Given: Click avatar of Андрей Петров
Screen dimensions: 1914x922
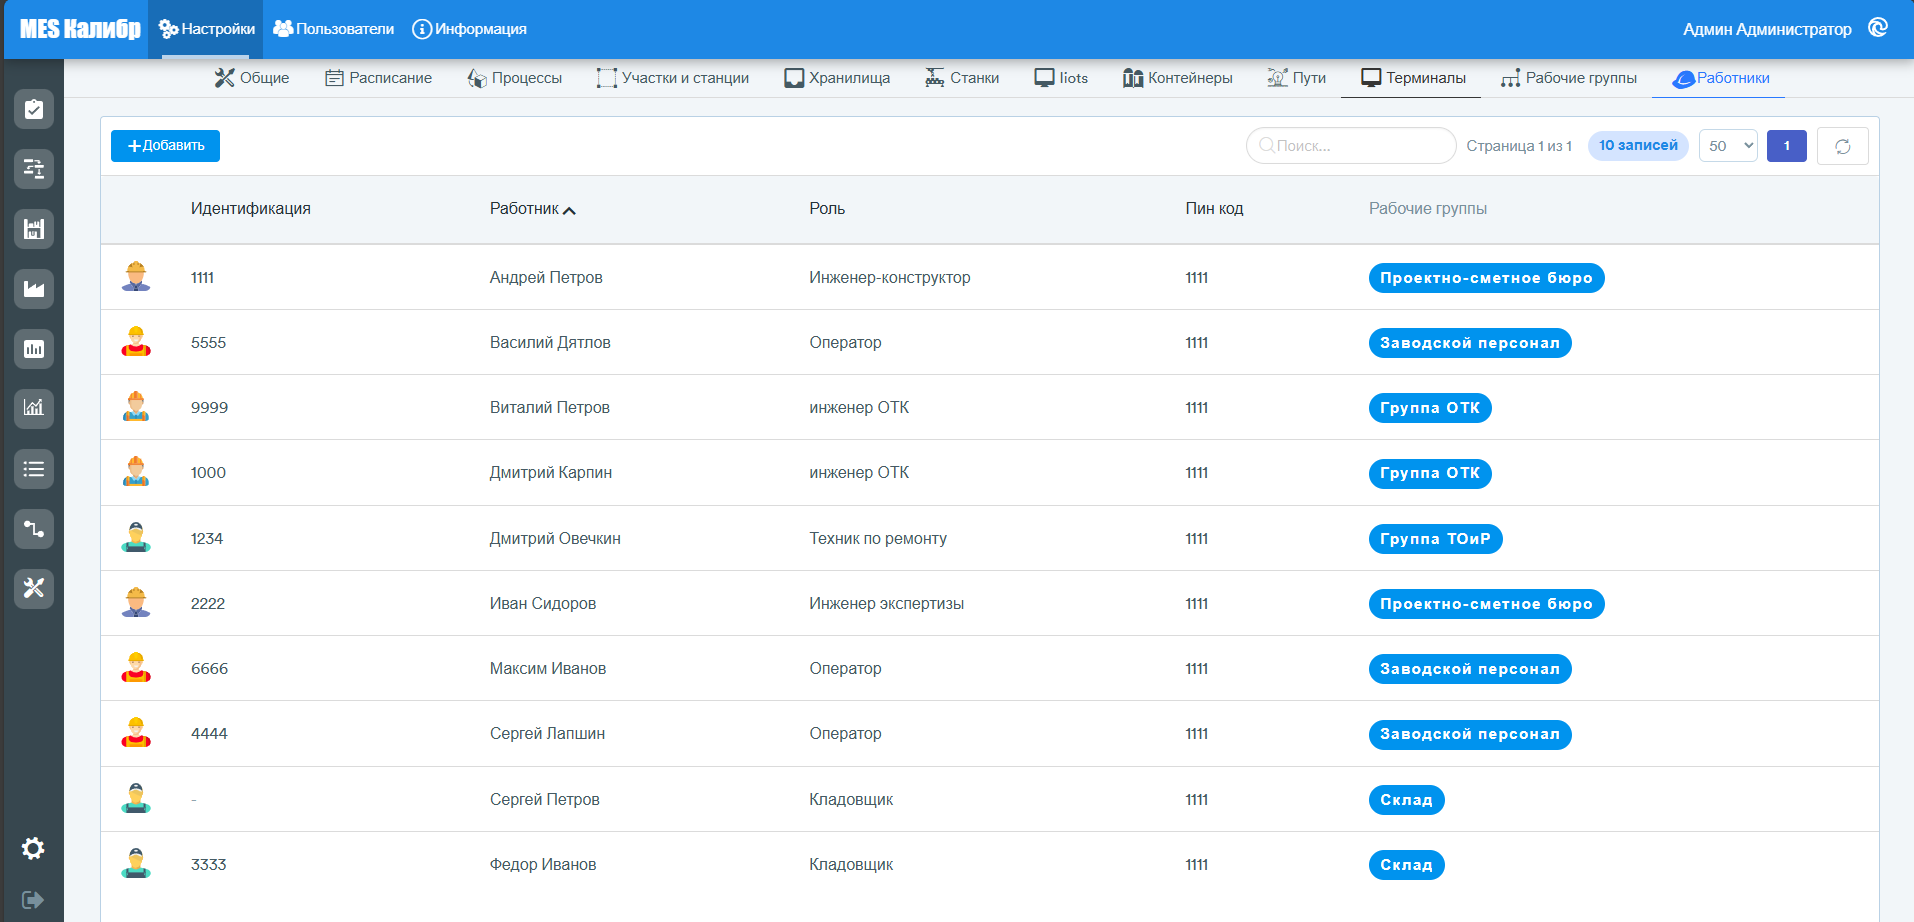Looking at the screenshot, I should pos(136,277).
